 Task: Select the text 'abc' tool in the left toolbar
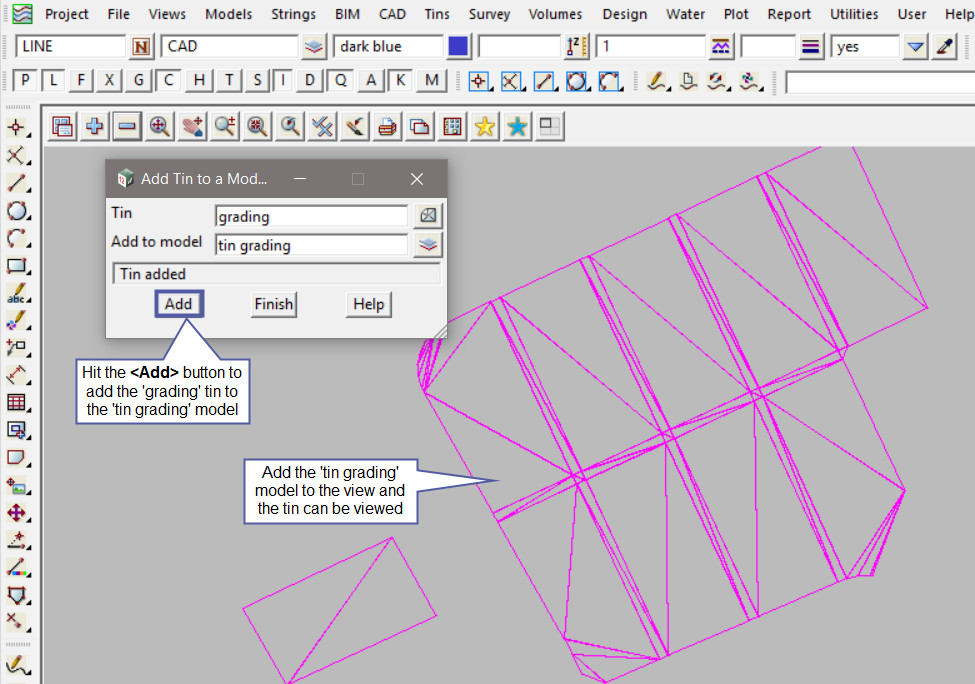16,295
